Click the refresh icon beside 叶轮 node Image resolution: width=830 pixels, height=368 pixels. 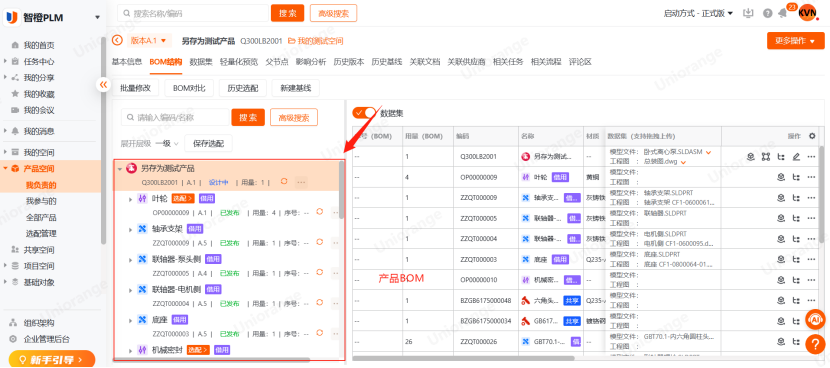pos(319,211)
